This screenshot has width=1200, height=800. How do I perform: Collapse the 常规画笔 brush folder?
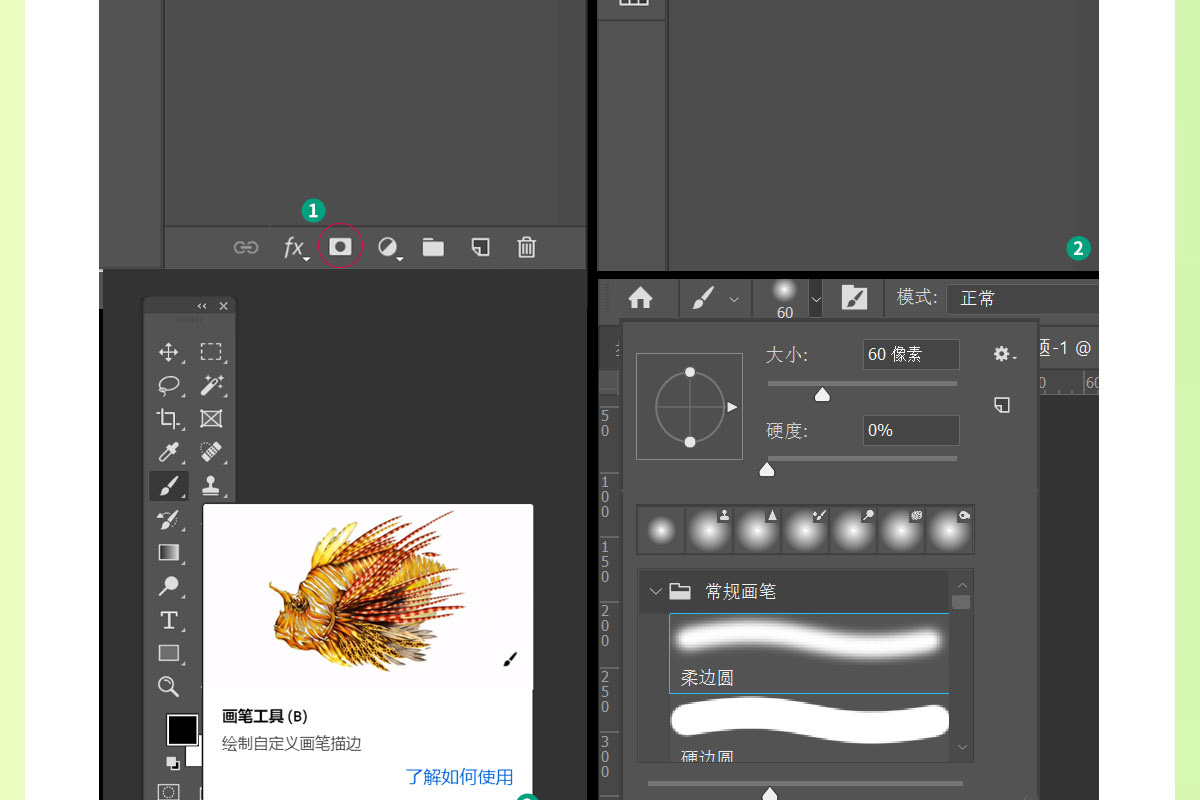pyautogui.click(x=655, y=591)
